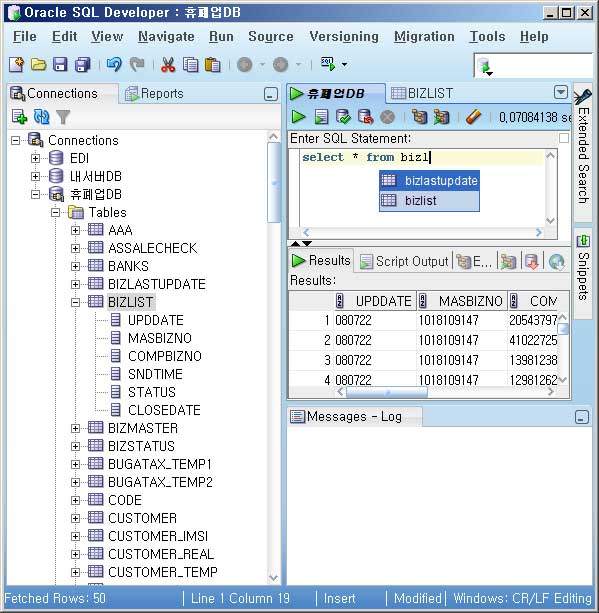Select the CLOSEDATE column in tree
Screen dimensions: 599x613
[164, 410]
